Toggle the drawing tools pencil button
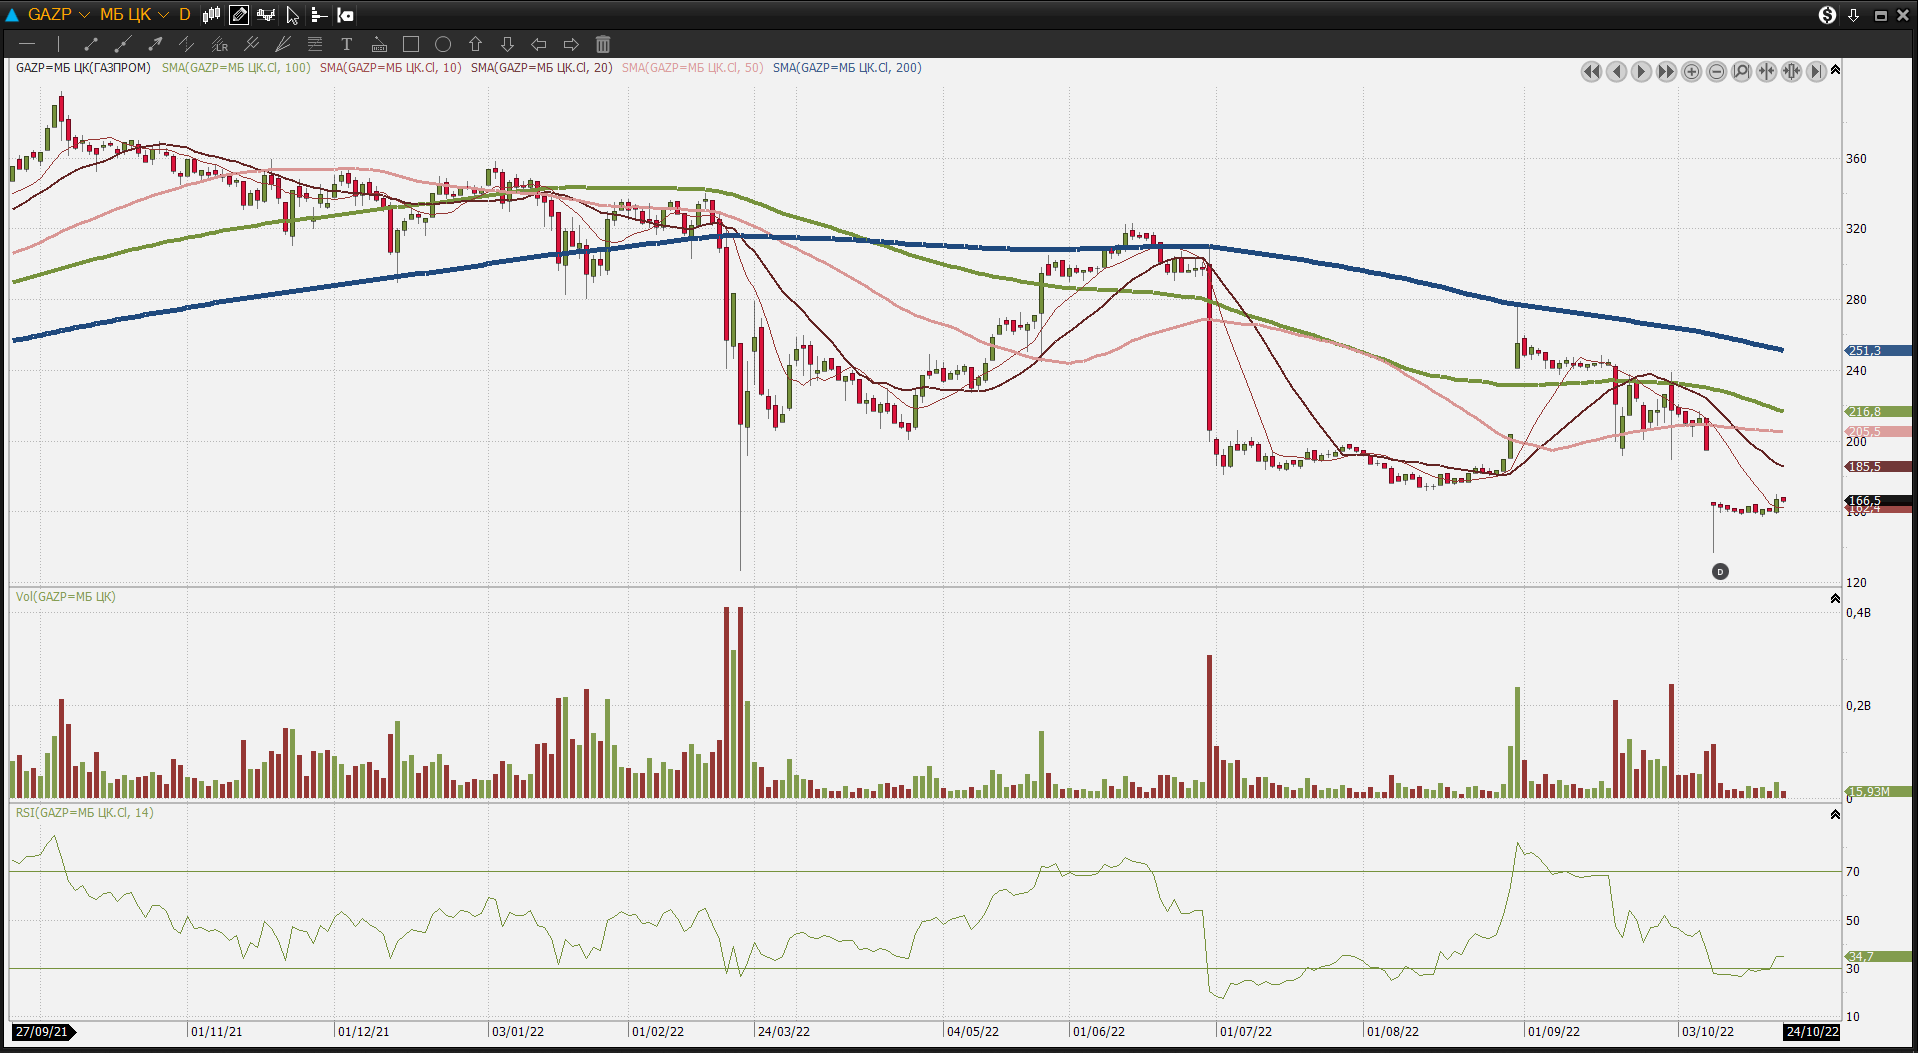The width and height of the screenshot is (1918, 1053). pyautogui.click(x=239, y=15)
